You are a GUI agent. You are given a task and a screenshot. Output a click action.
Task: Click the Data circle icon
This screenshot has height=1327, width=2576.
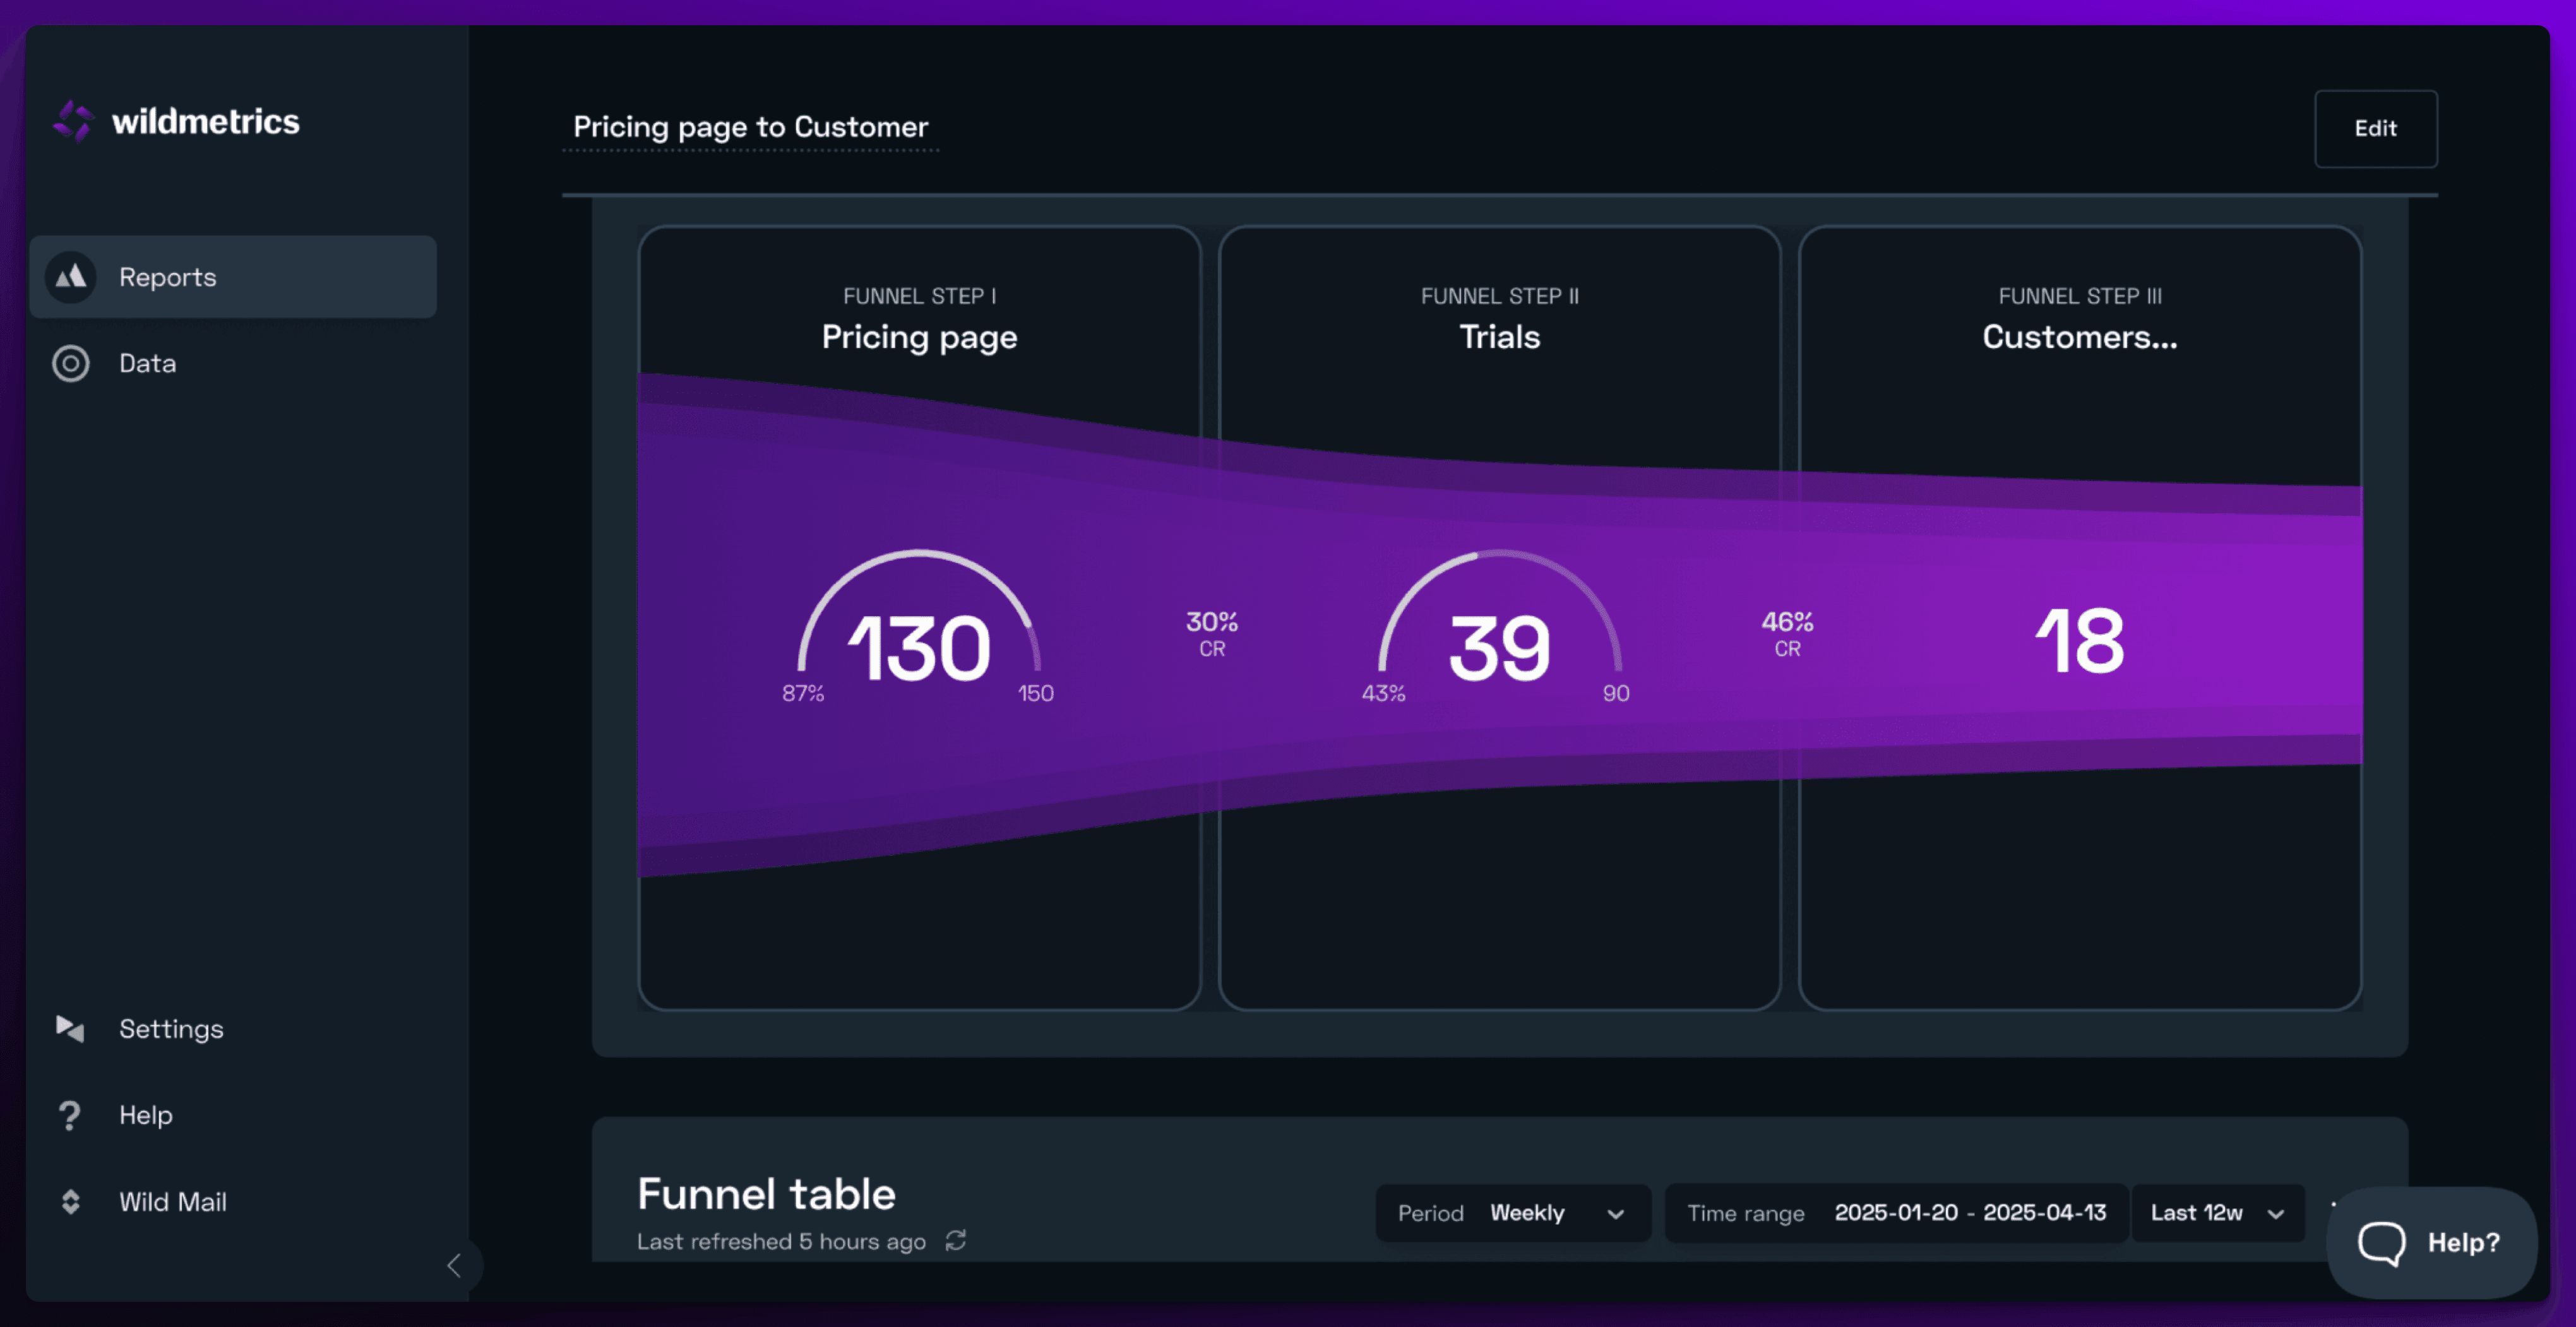[x=70, y=363]
